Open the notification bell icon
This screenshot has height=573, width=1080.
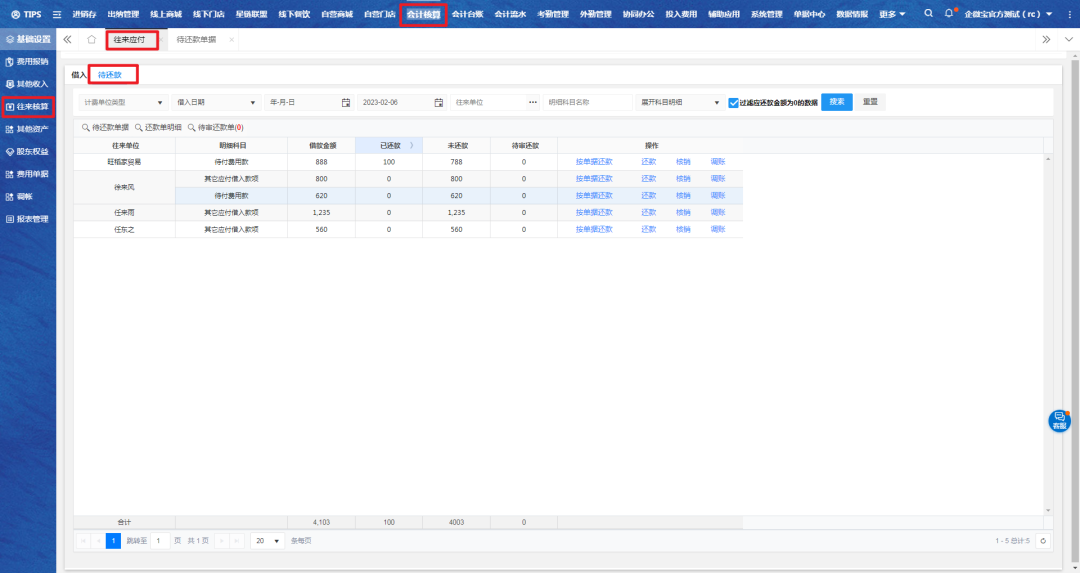point(949,14)
